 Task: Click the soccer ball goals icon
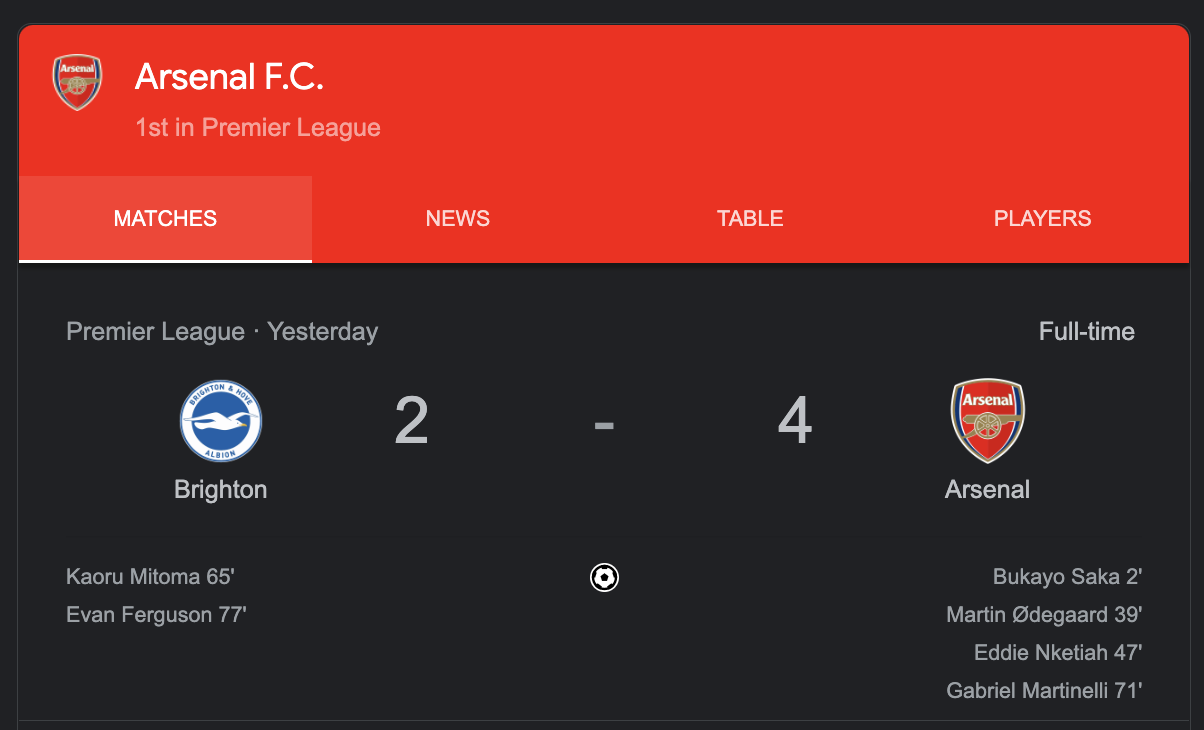(604, 578)
